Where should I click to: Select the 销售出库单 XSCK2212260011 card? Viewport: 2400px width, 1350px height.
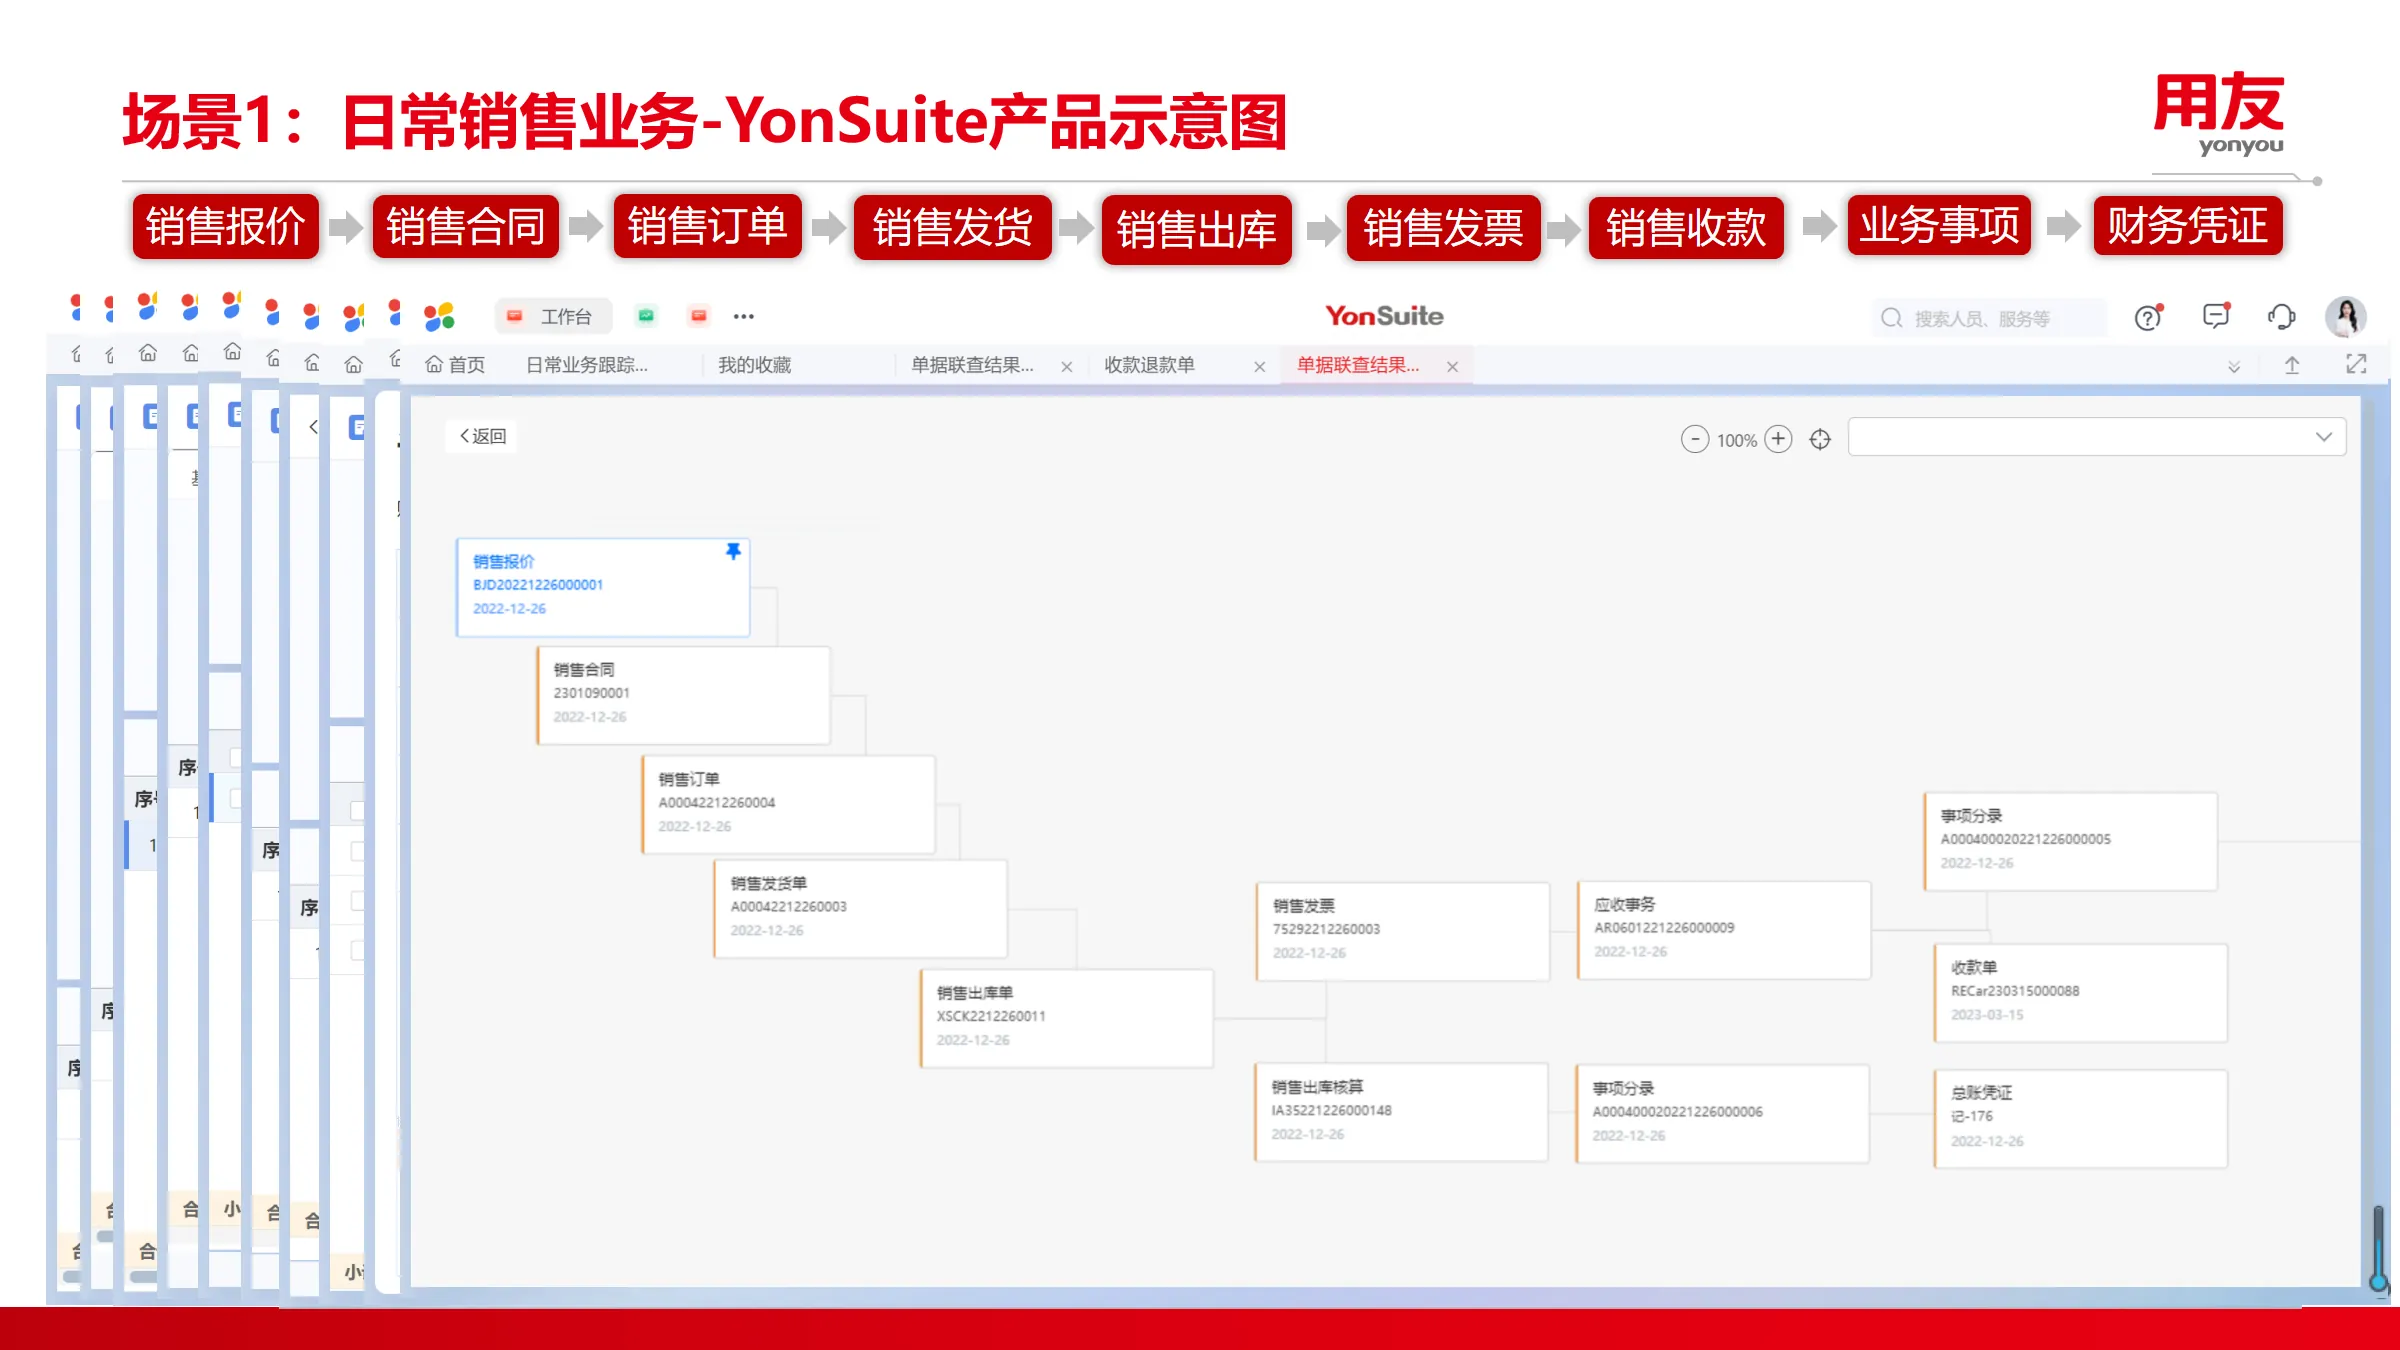[1067, 1018]
